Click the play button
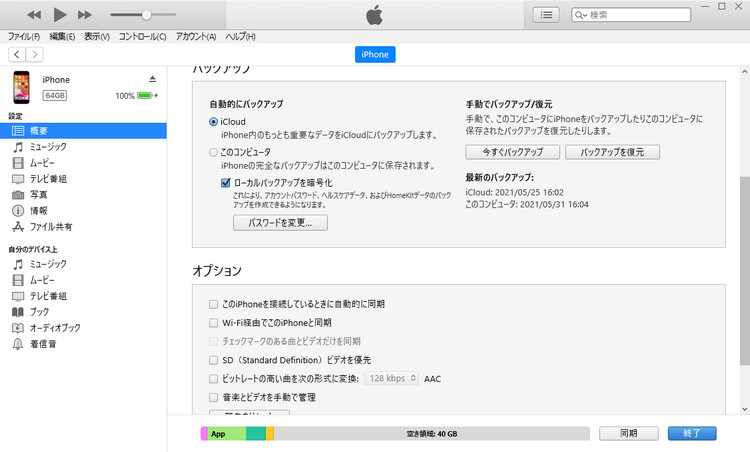Viewport: 750px width, 452px height. 60,15
